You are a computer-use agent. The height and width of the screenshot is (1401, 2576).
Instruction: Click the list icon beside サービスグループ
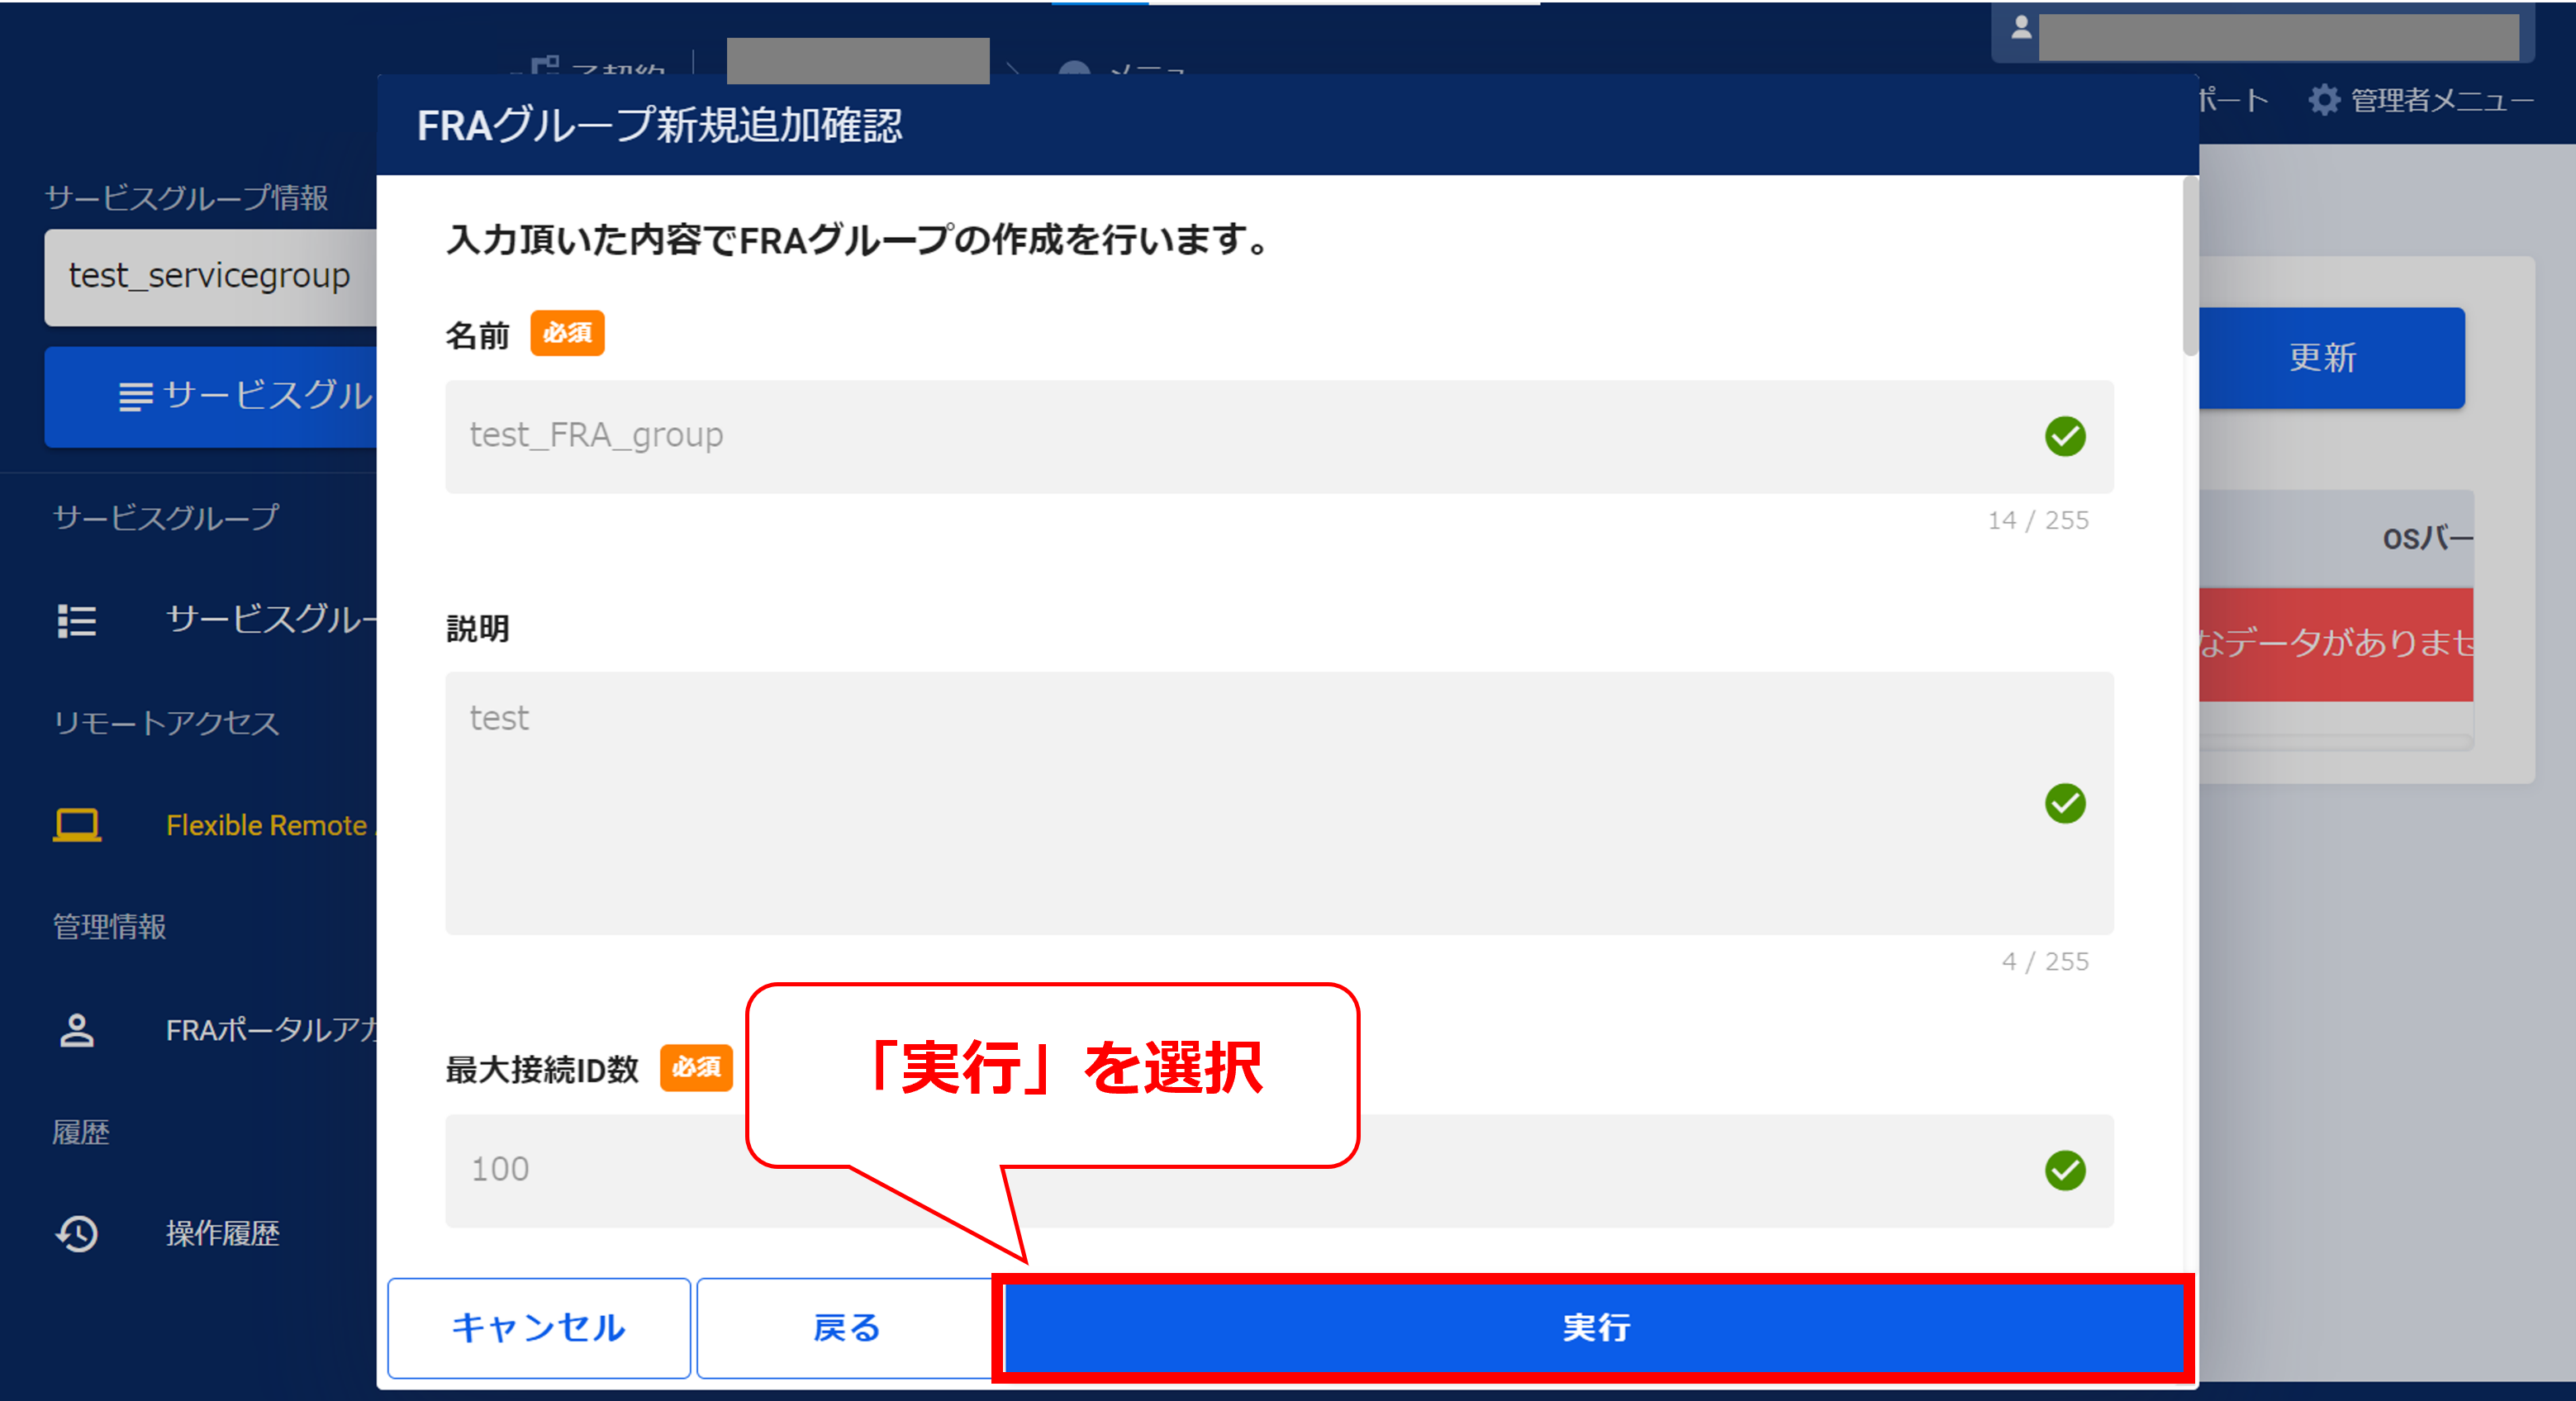(77, 620)
